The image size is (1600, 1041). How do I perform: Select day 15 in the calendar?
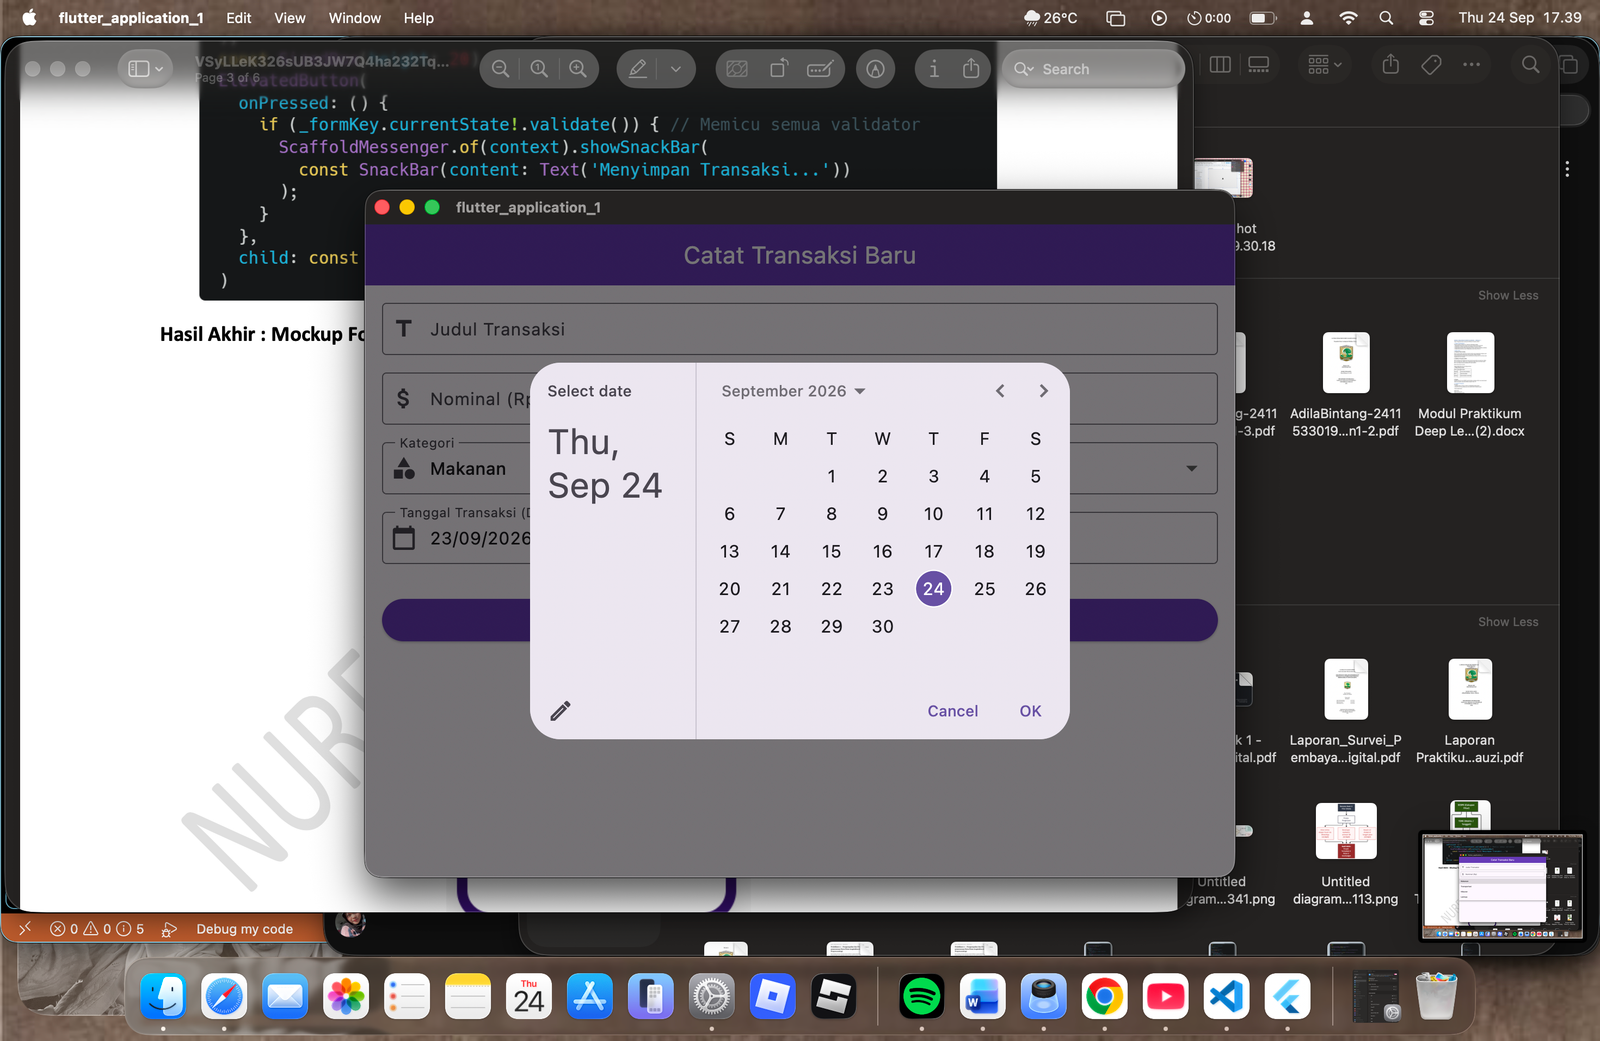pyautogui.click(x=831, y=551)
